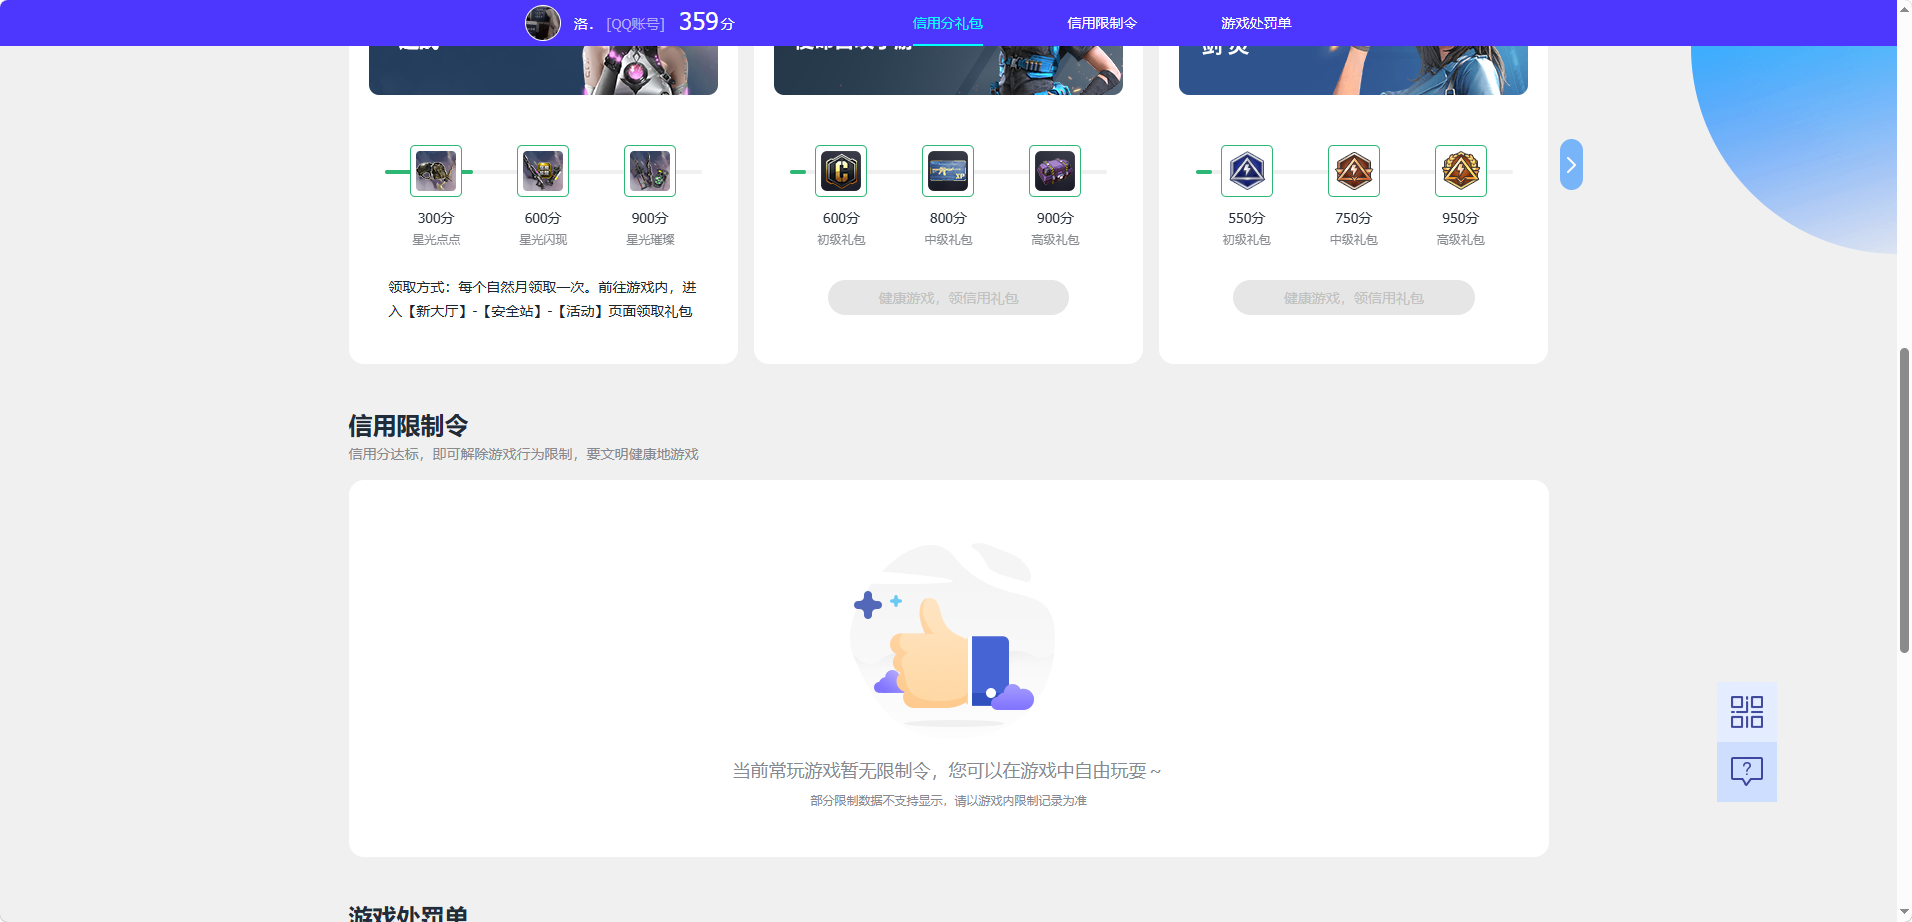Open the help question chat icon

point(1747,771)
